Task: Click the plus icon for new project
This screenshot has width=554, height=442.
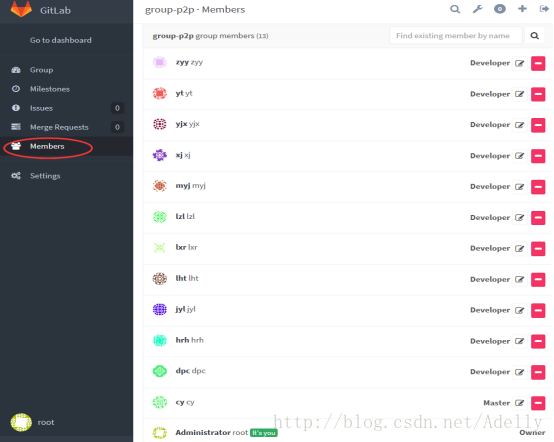Action: click(522, 9)
